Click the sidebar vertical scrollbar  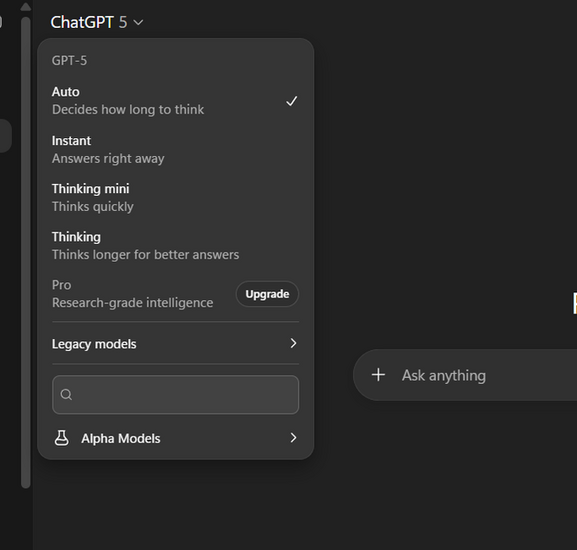pos(25,252)
